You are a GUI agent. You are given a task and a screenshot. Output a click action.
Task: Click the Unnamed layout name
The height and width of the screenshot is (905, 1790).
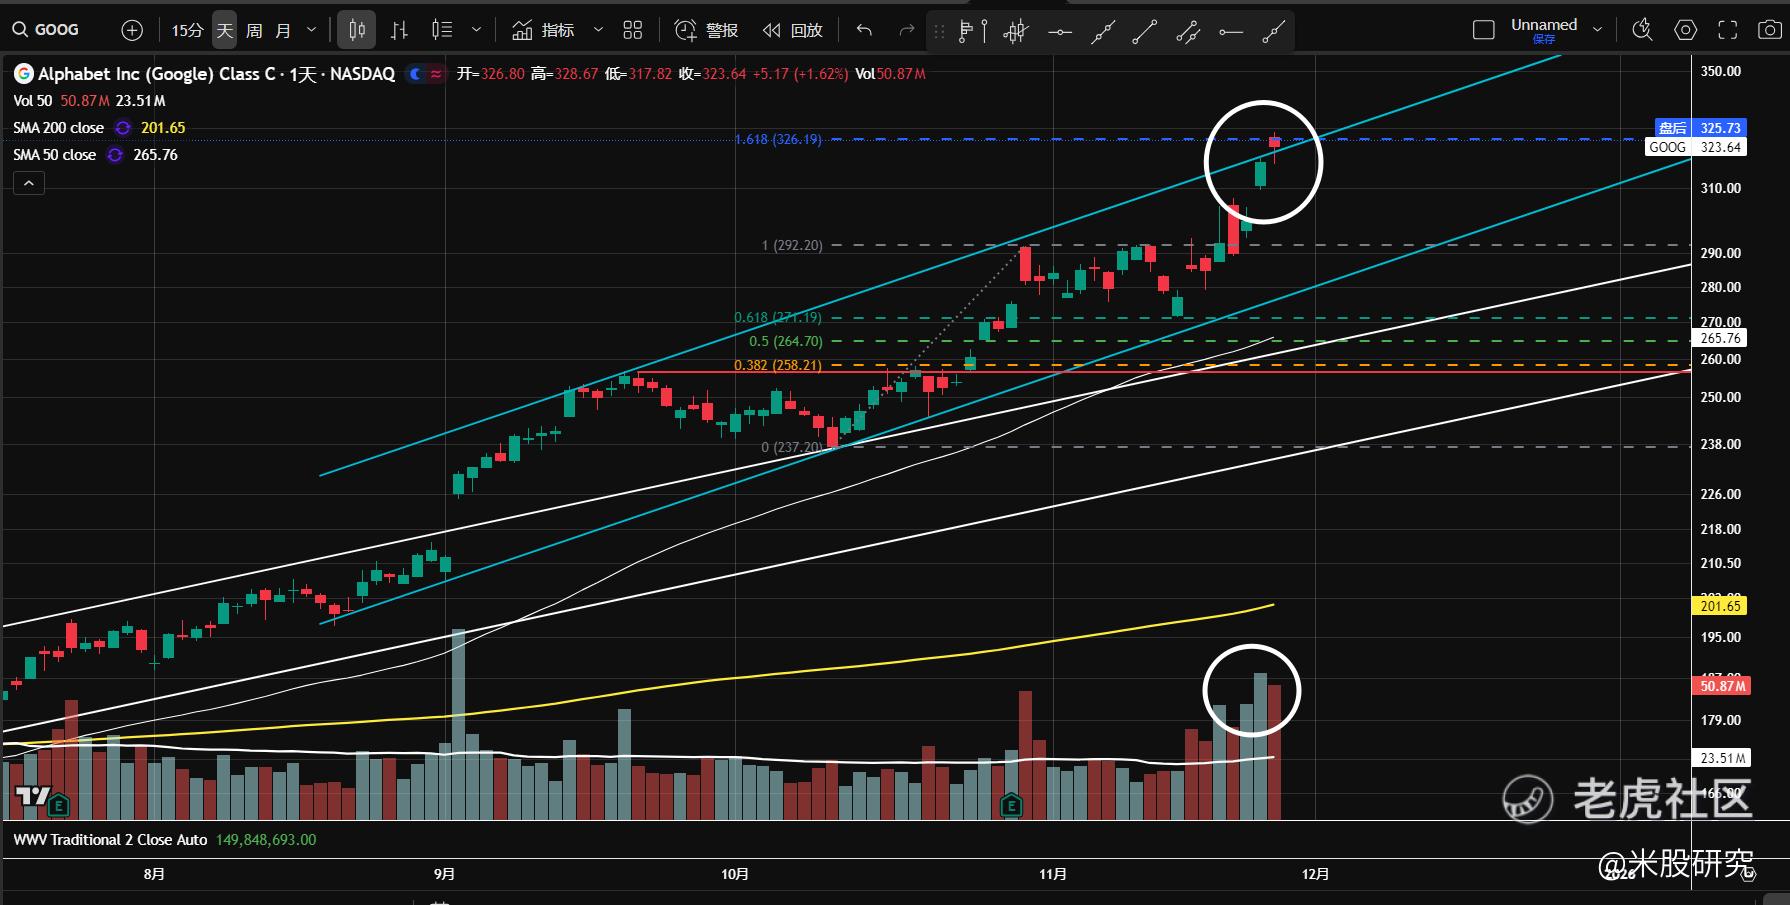point(1544,24)
